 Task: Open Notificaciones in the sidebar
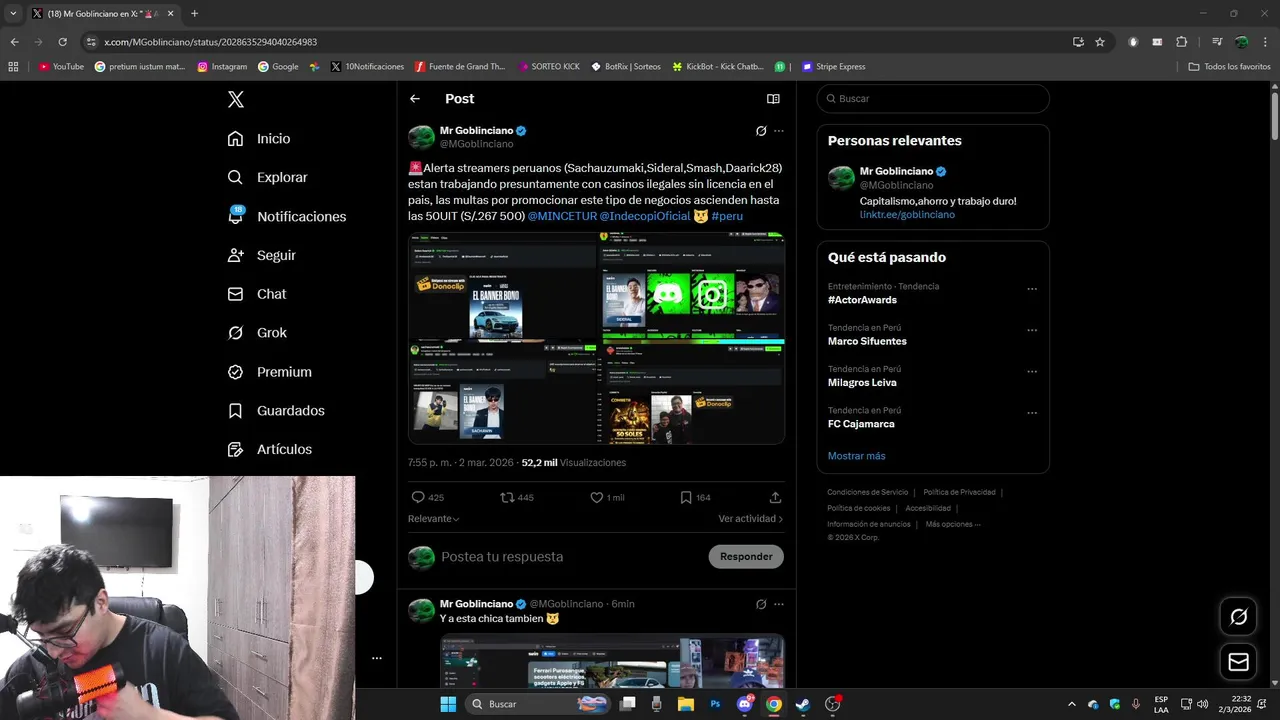point(286,216)
